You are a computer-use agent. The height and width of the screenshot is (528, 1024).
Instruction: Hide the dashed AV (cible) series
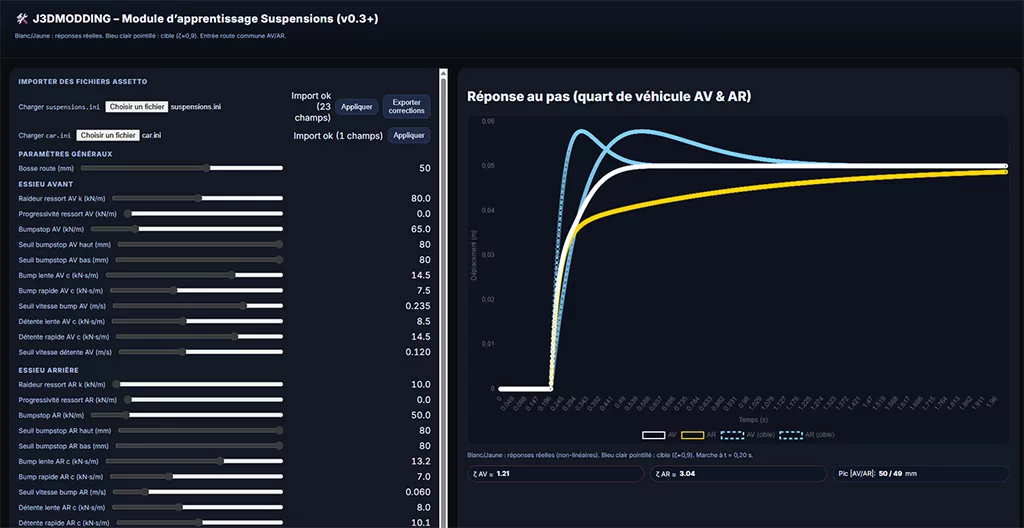[x=733, y=435]
